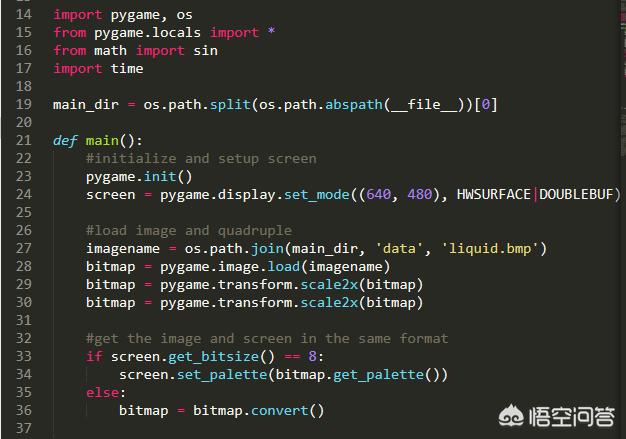Click 'from math import sin' line
626x439 pixels.
(x=135, y=51)
